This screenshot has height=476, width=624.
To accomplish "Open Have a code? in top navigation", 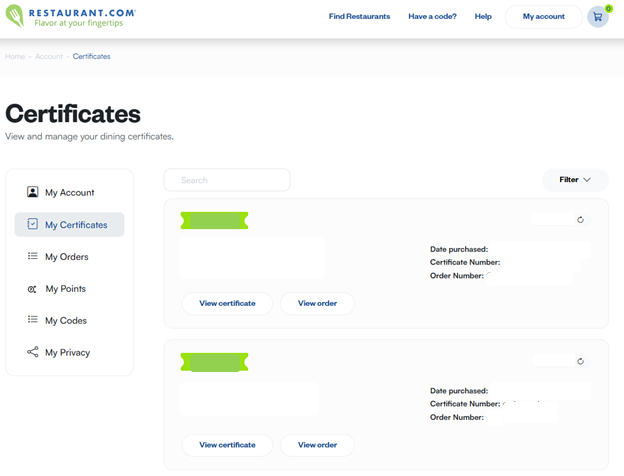I will pyautogui.click(x=432, y=16).
